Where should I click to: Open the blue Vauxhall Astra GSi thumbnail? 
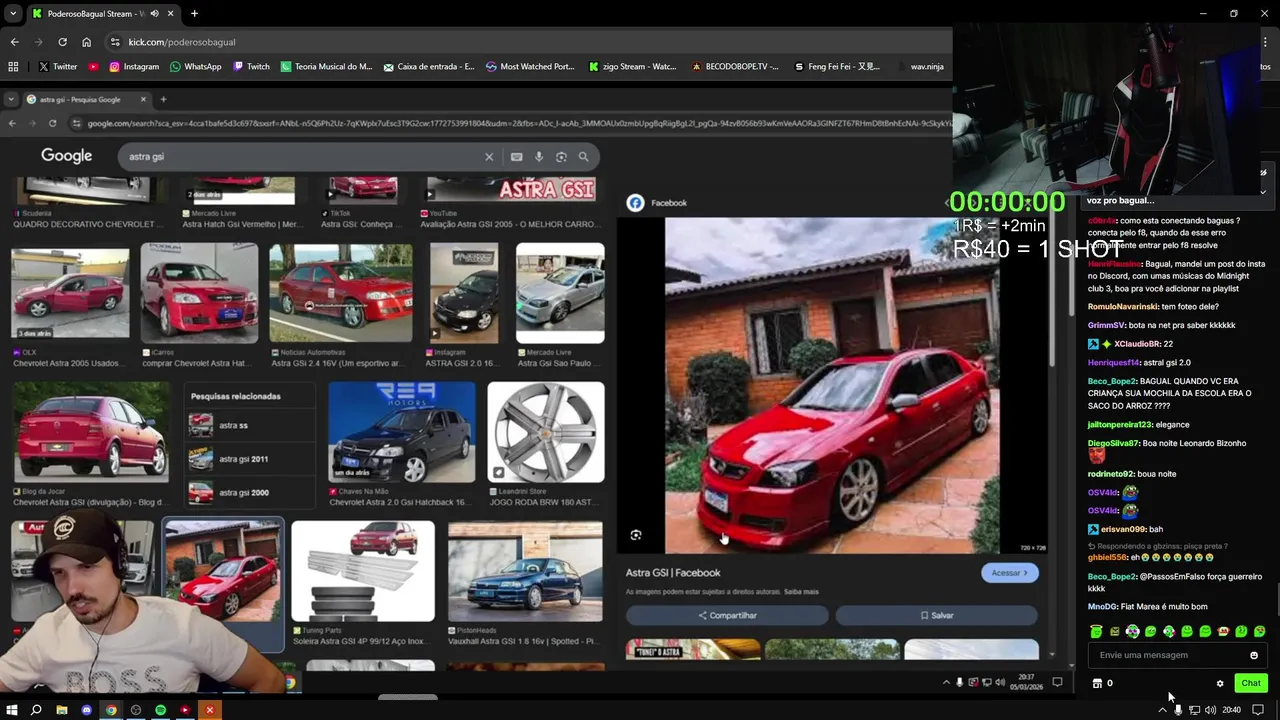point(525,572)
